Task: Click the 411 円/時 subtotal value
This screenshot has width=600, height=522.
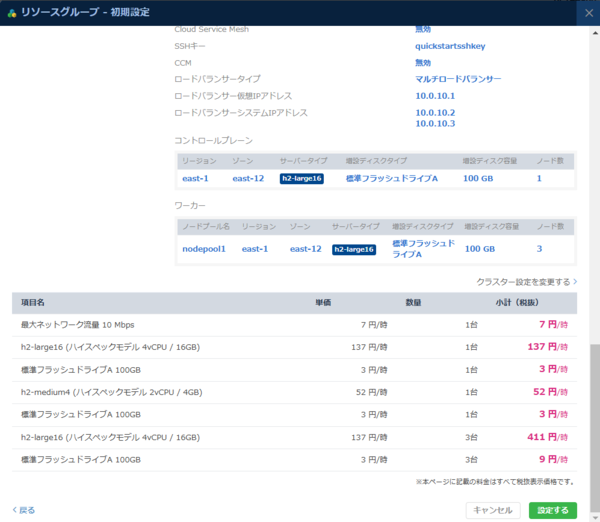Action: pos(548,437)
